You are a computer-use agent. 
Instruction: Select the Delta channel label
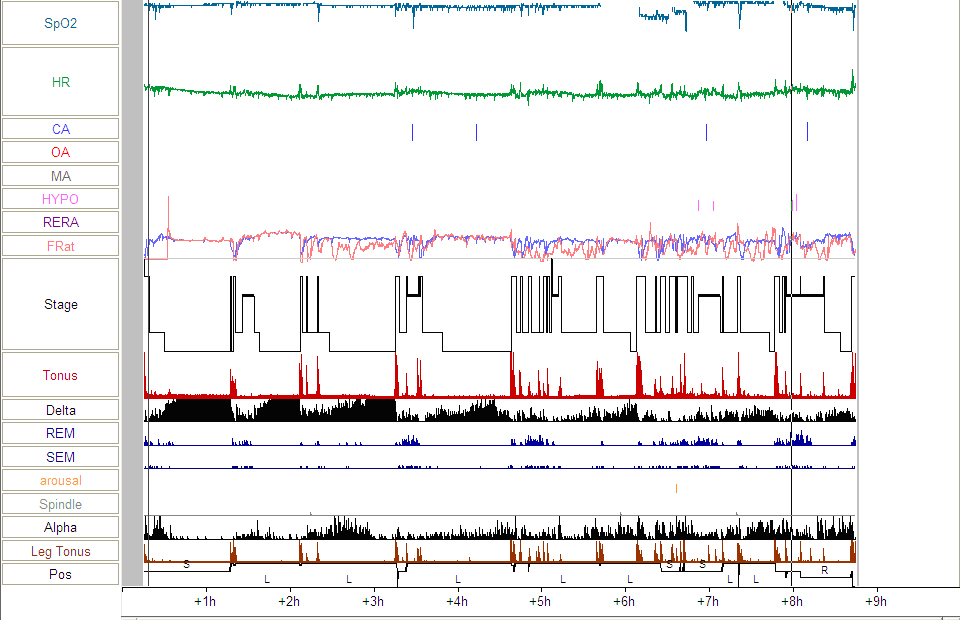point(60,410)
